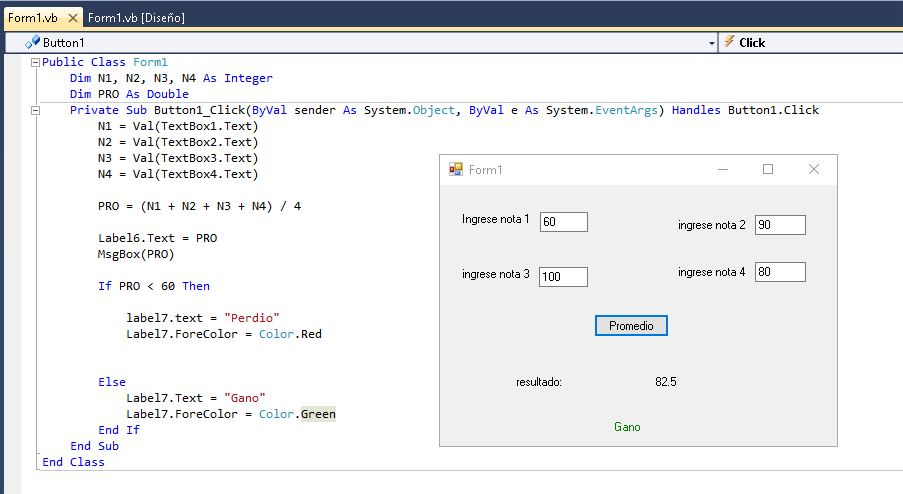Click the Promedio button in Form1
Image resolution: width=903 pixels, height=494 pixels.
coord(631,326)
